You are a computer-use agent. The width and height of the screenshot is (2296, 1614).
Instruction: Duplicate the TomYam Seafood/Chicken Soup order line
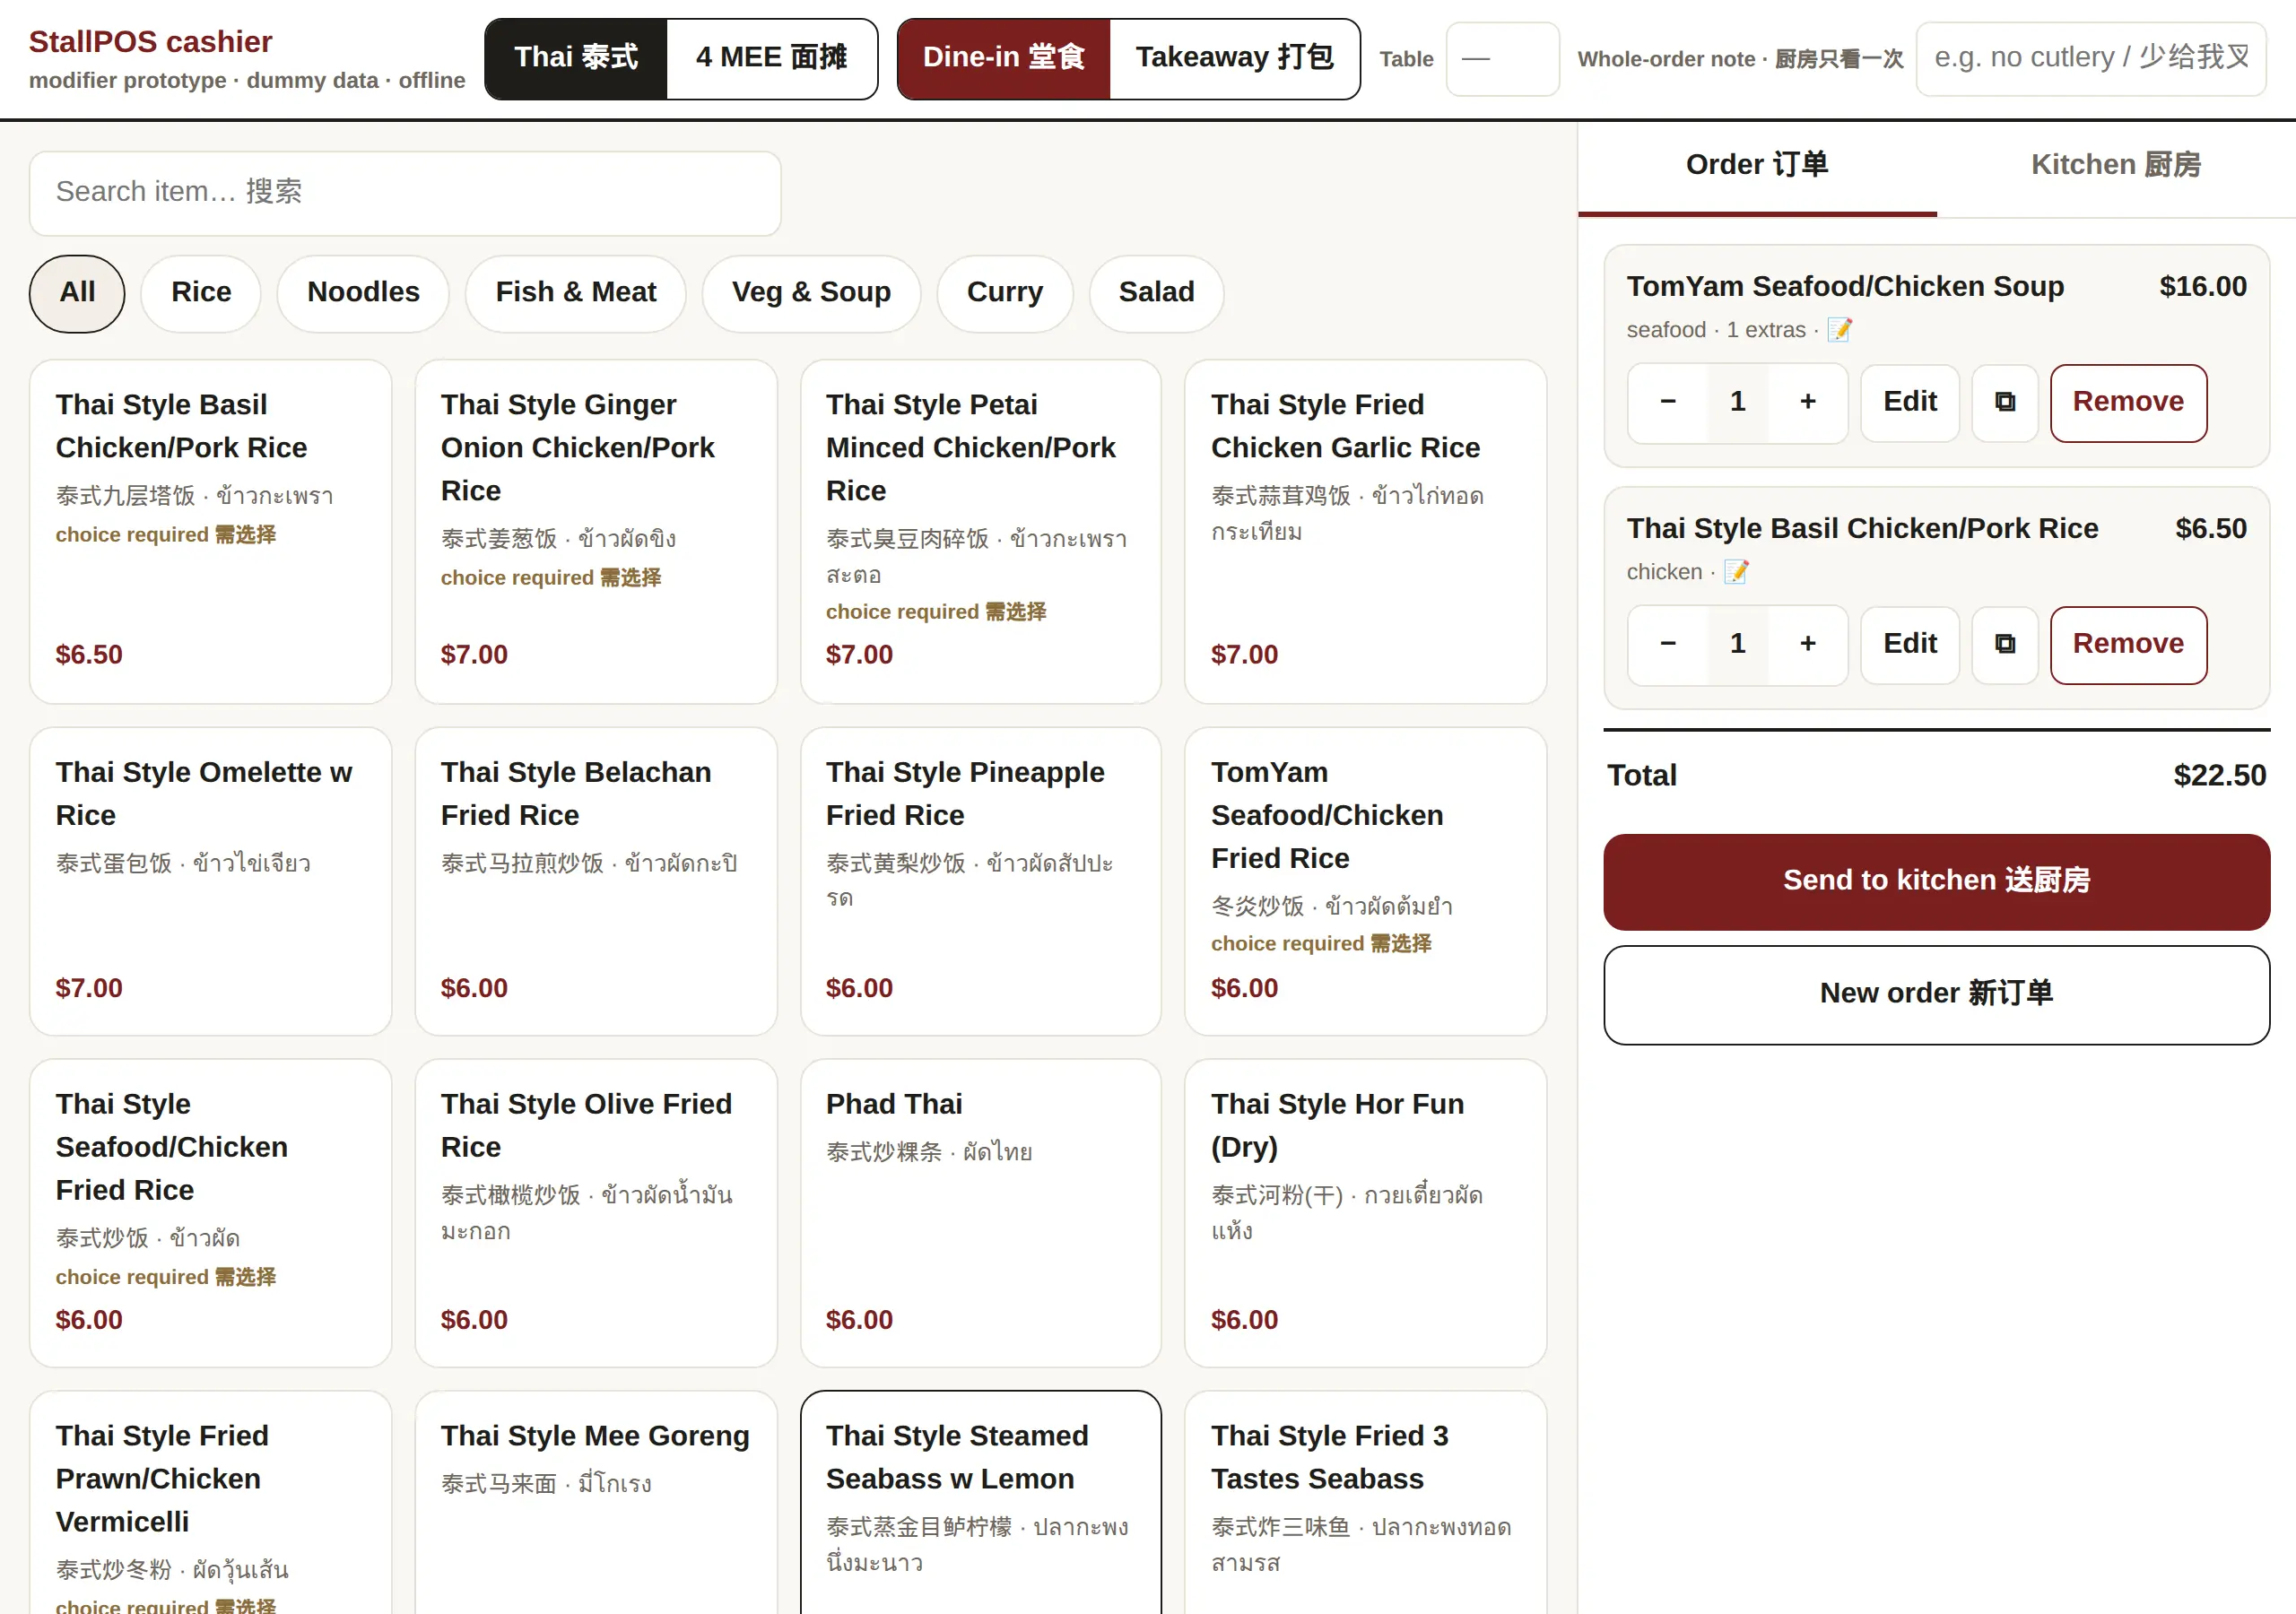(x=2004, y=402)
